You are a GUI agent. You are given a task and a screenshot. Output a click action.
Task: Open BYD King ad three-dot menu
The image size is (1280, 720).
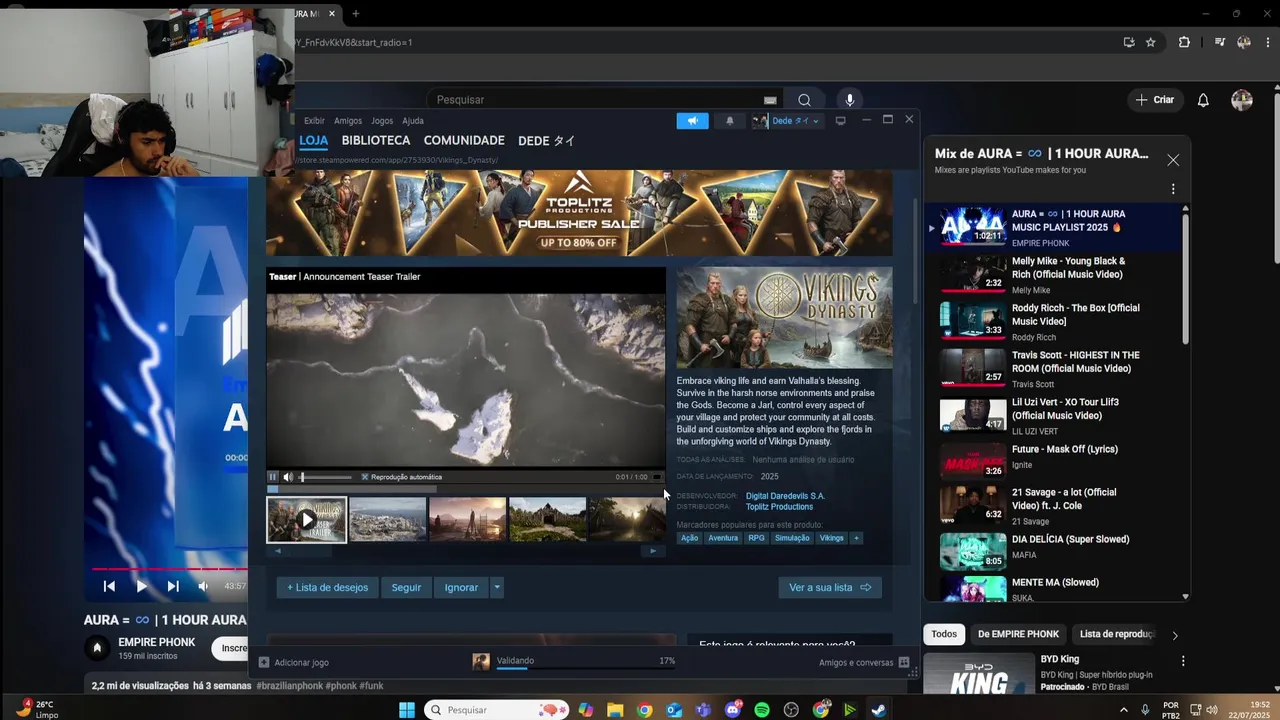(x=1183, y=661)
